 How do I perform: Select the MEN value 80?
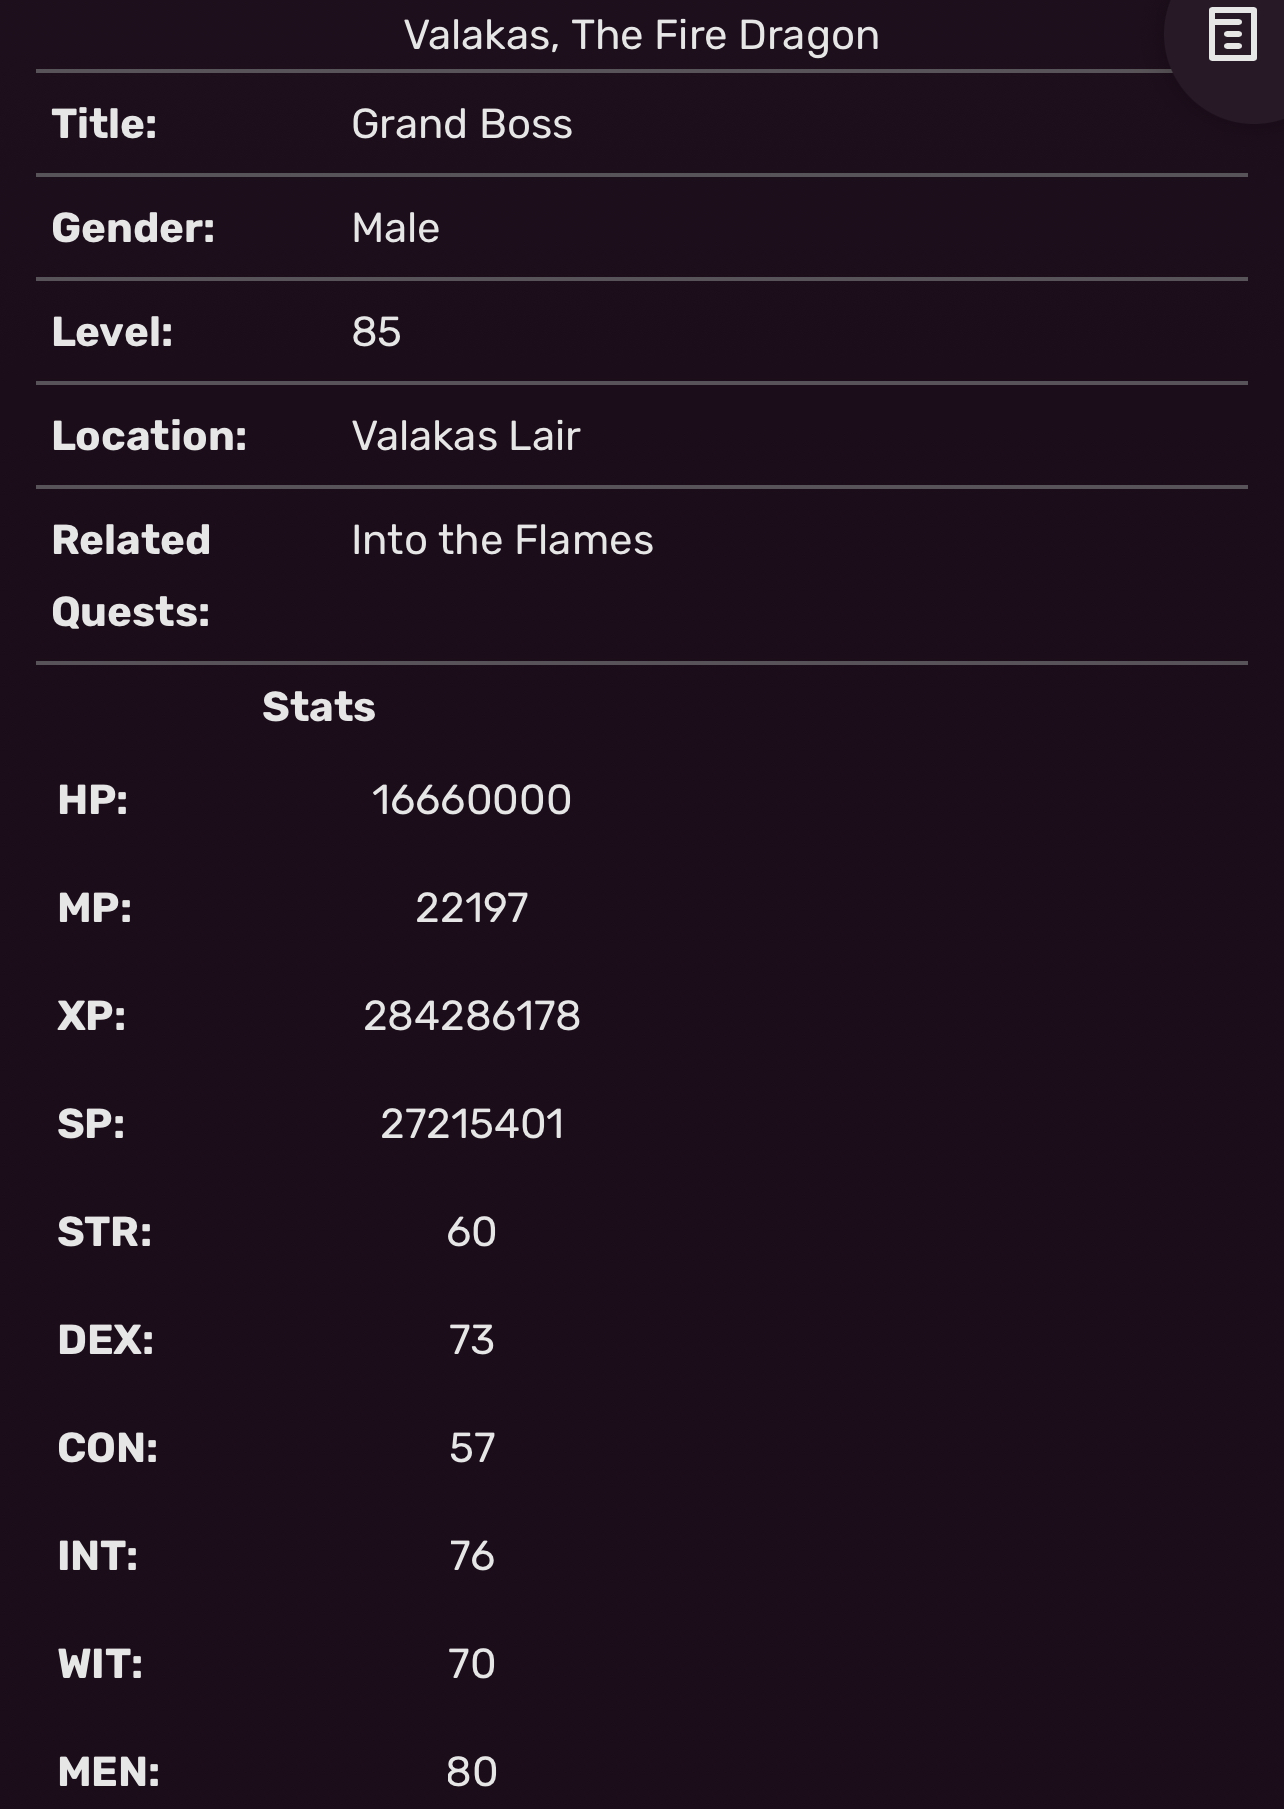472,1772
